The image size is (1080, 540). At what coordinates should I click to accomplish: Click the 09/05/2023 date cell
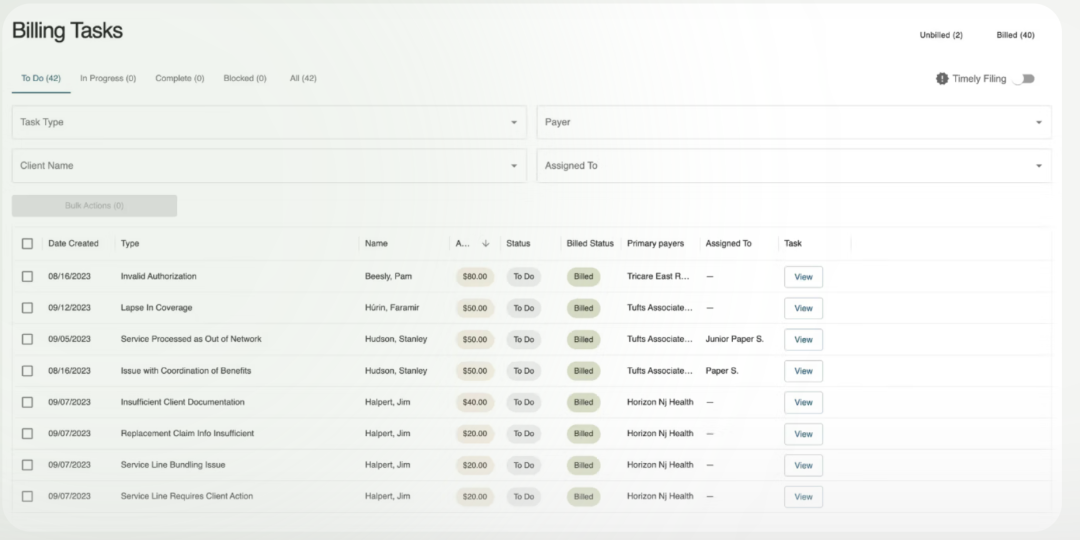tap(69, 339)
